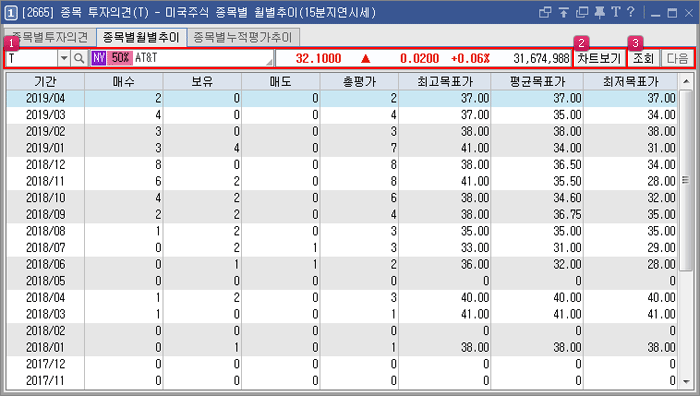Select the 2018/02 period cell
Viewport: 700px width, 396px height.
coord(46,331)
